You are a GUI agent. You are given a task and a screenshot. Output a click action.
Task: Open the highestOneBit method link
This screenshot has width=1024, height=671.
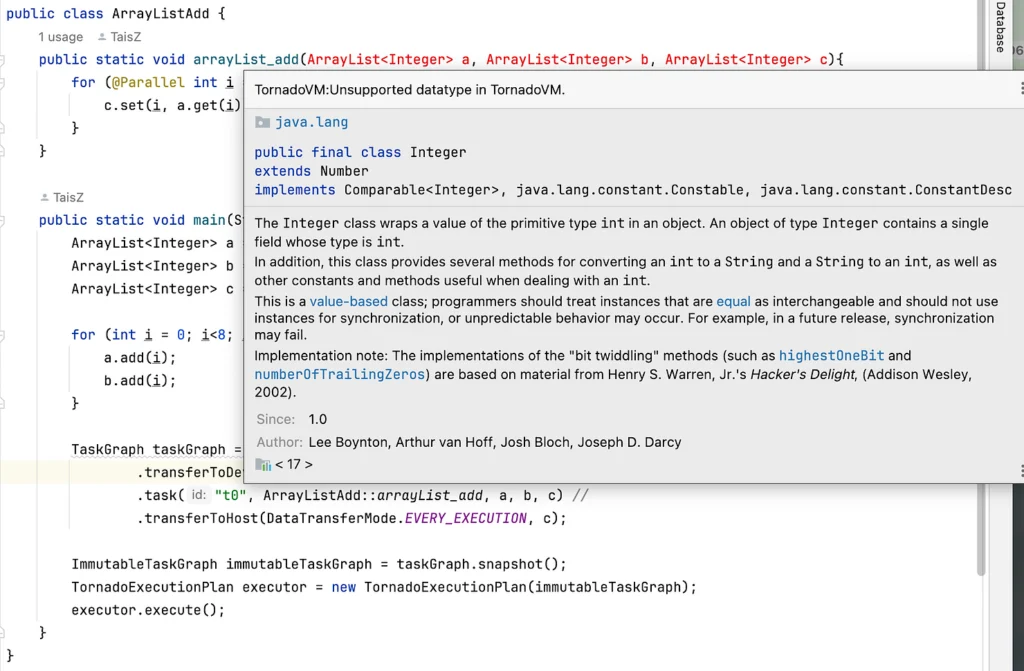coord(831,355)
